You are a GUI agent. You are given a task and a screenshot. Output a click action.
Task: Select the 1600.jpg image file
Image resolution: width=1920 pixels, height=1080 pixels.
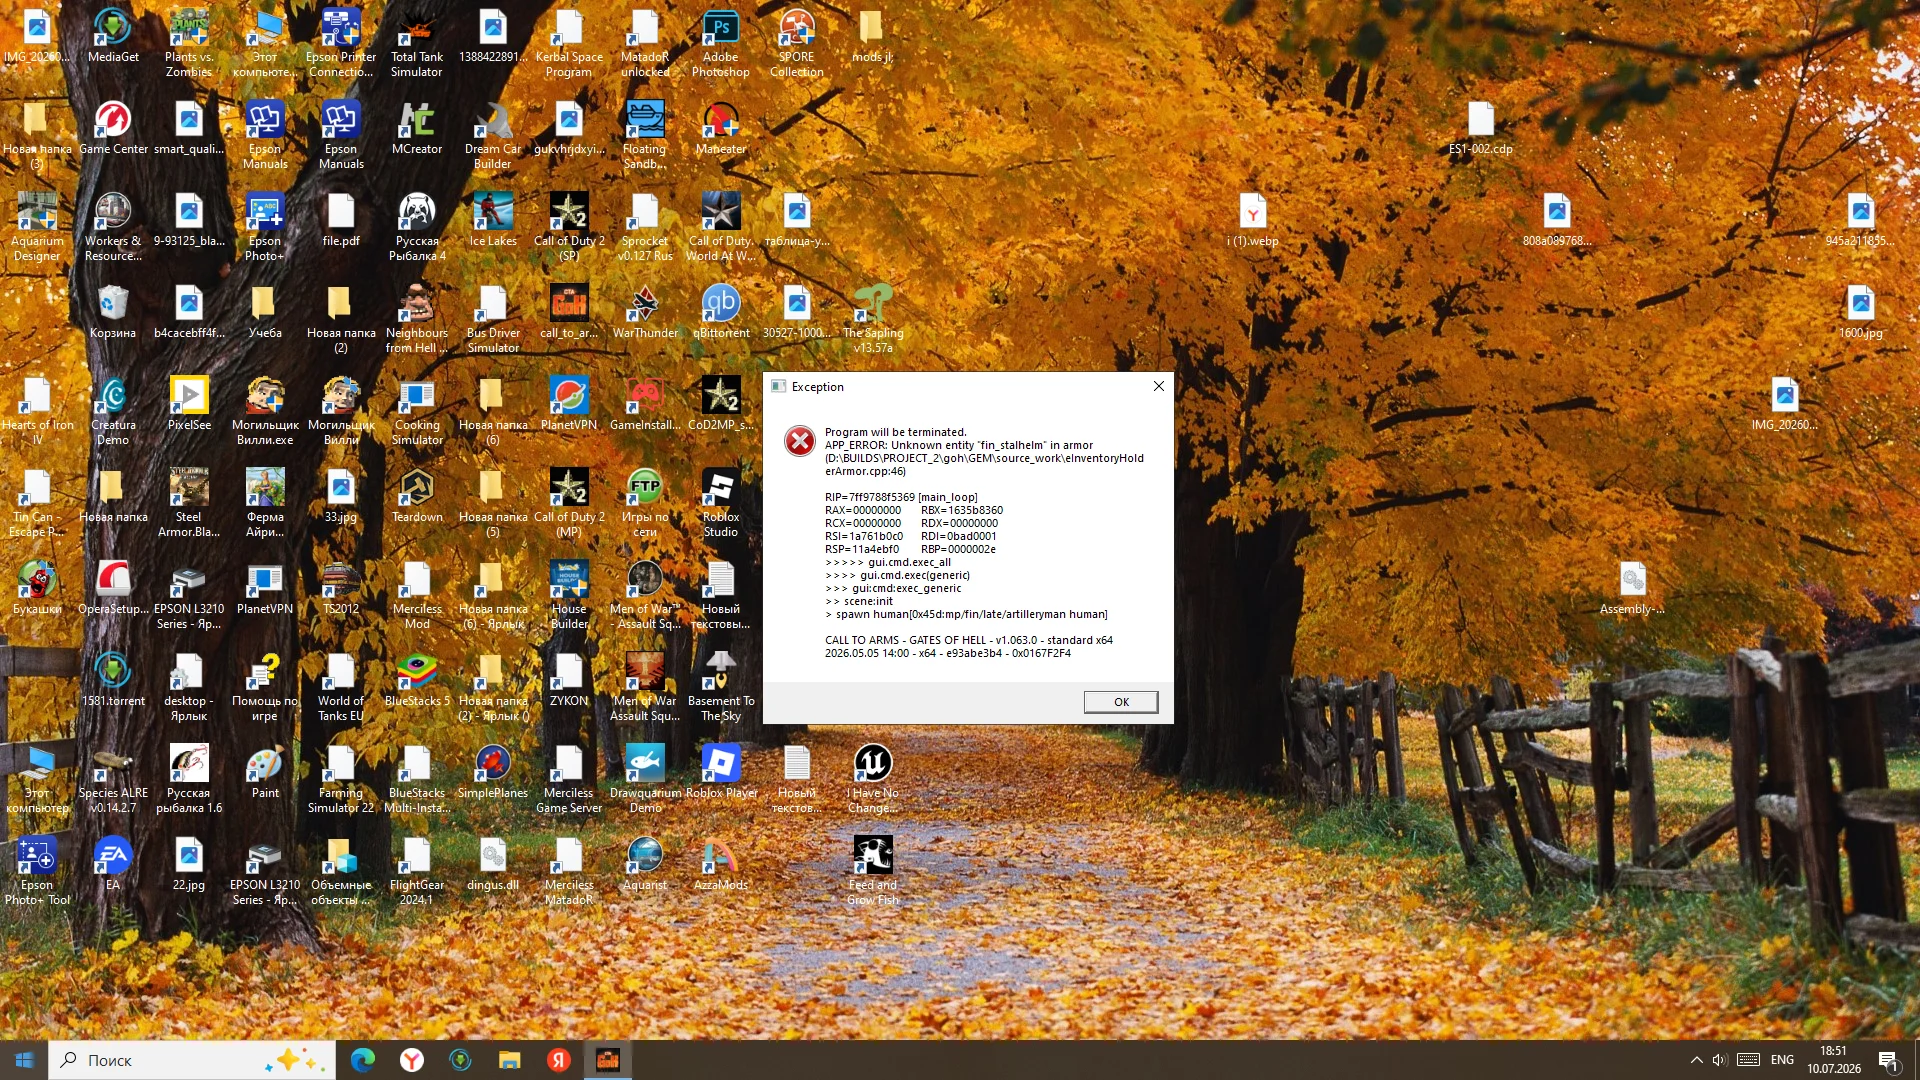click(1861, 312)
